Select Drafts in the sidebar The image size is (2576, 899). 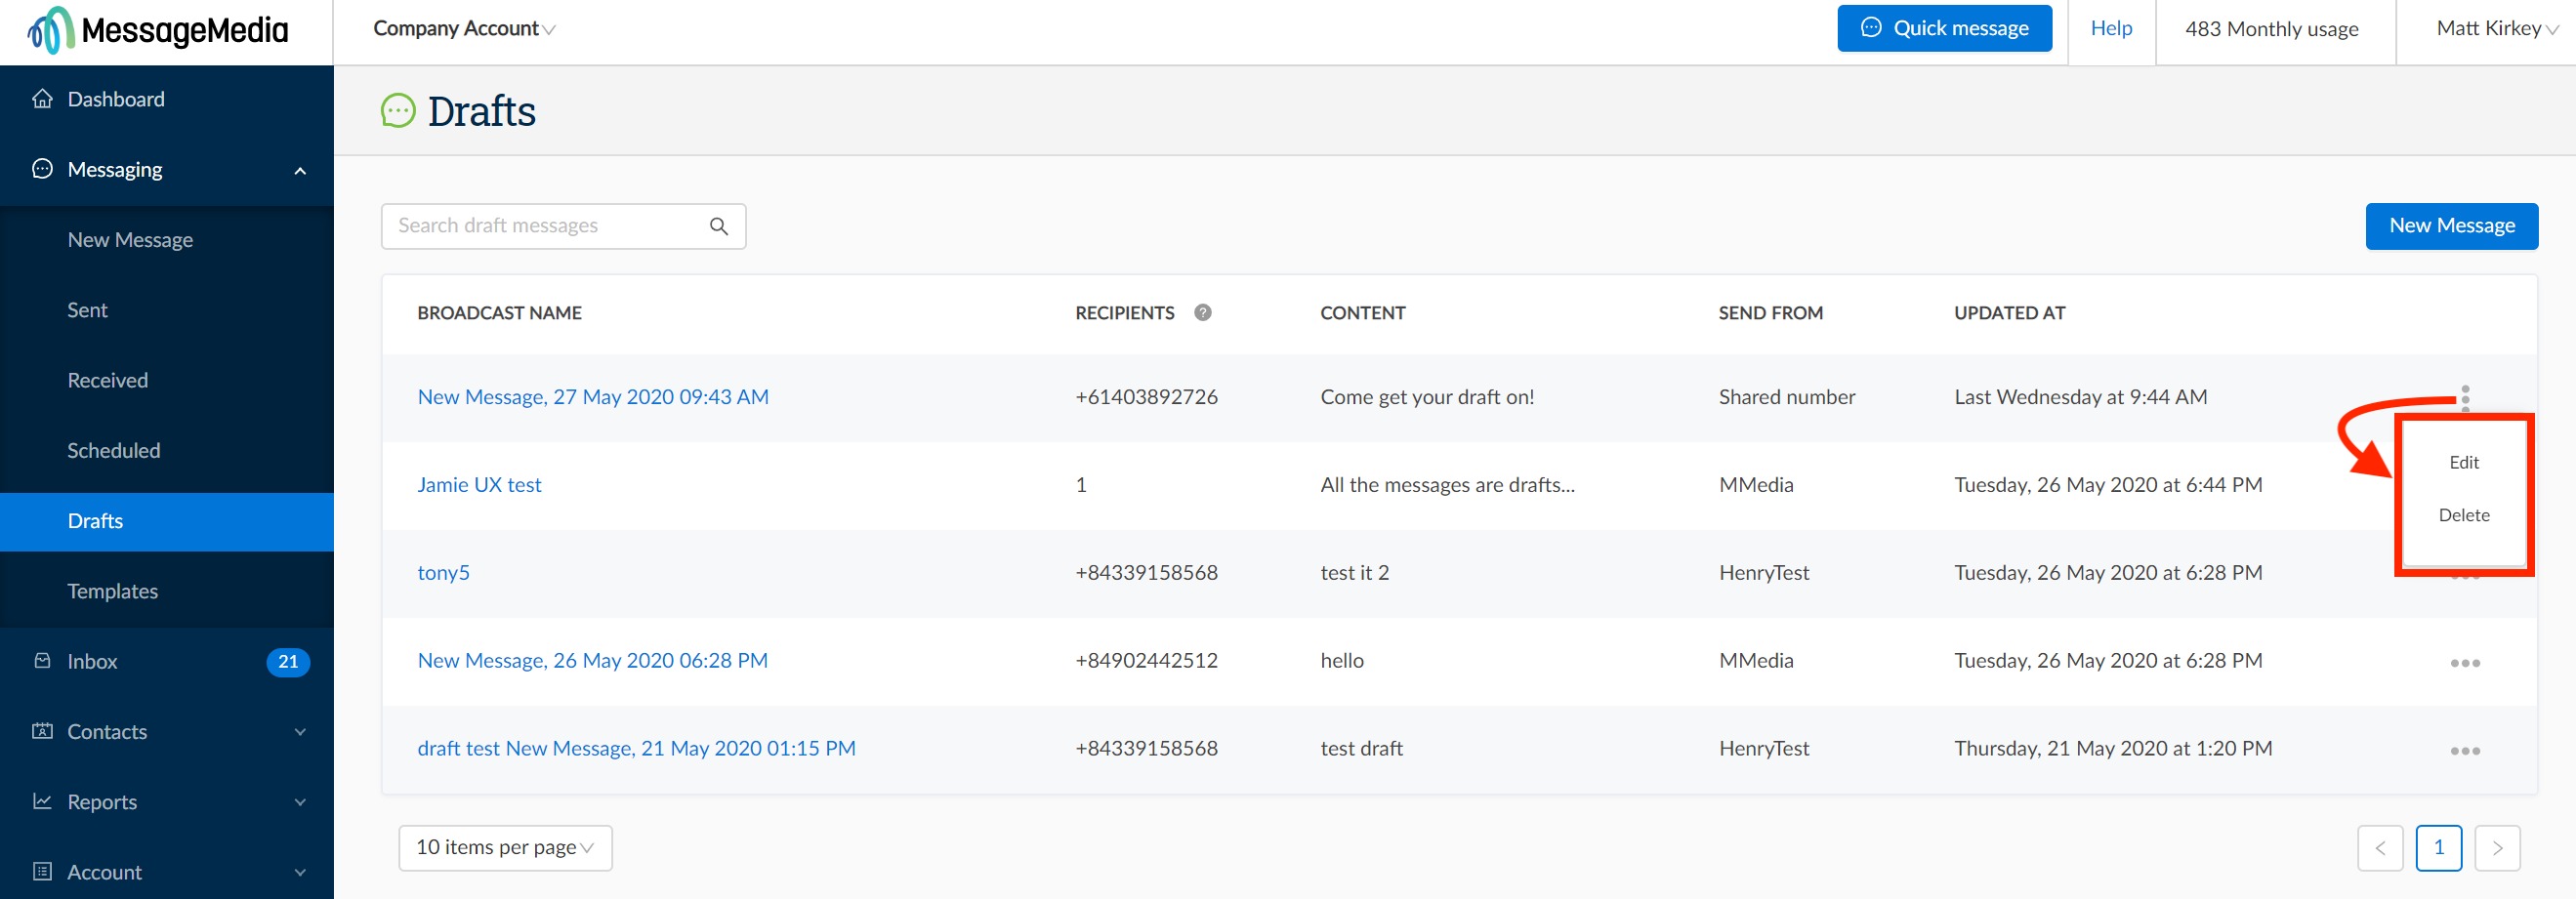(x=167, y=521)
